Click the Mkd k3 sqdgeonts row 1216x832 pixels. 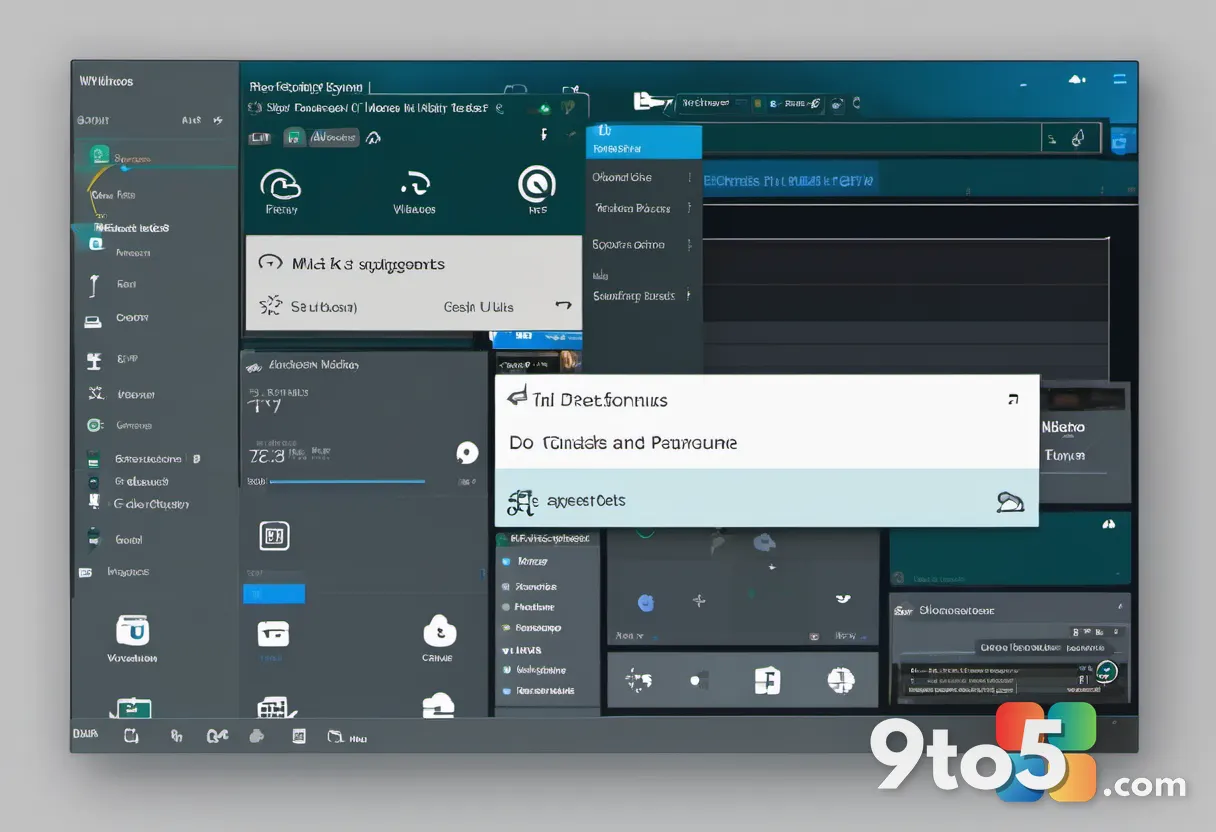click(x=413, y=264)
